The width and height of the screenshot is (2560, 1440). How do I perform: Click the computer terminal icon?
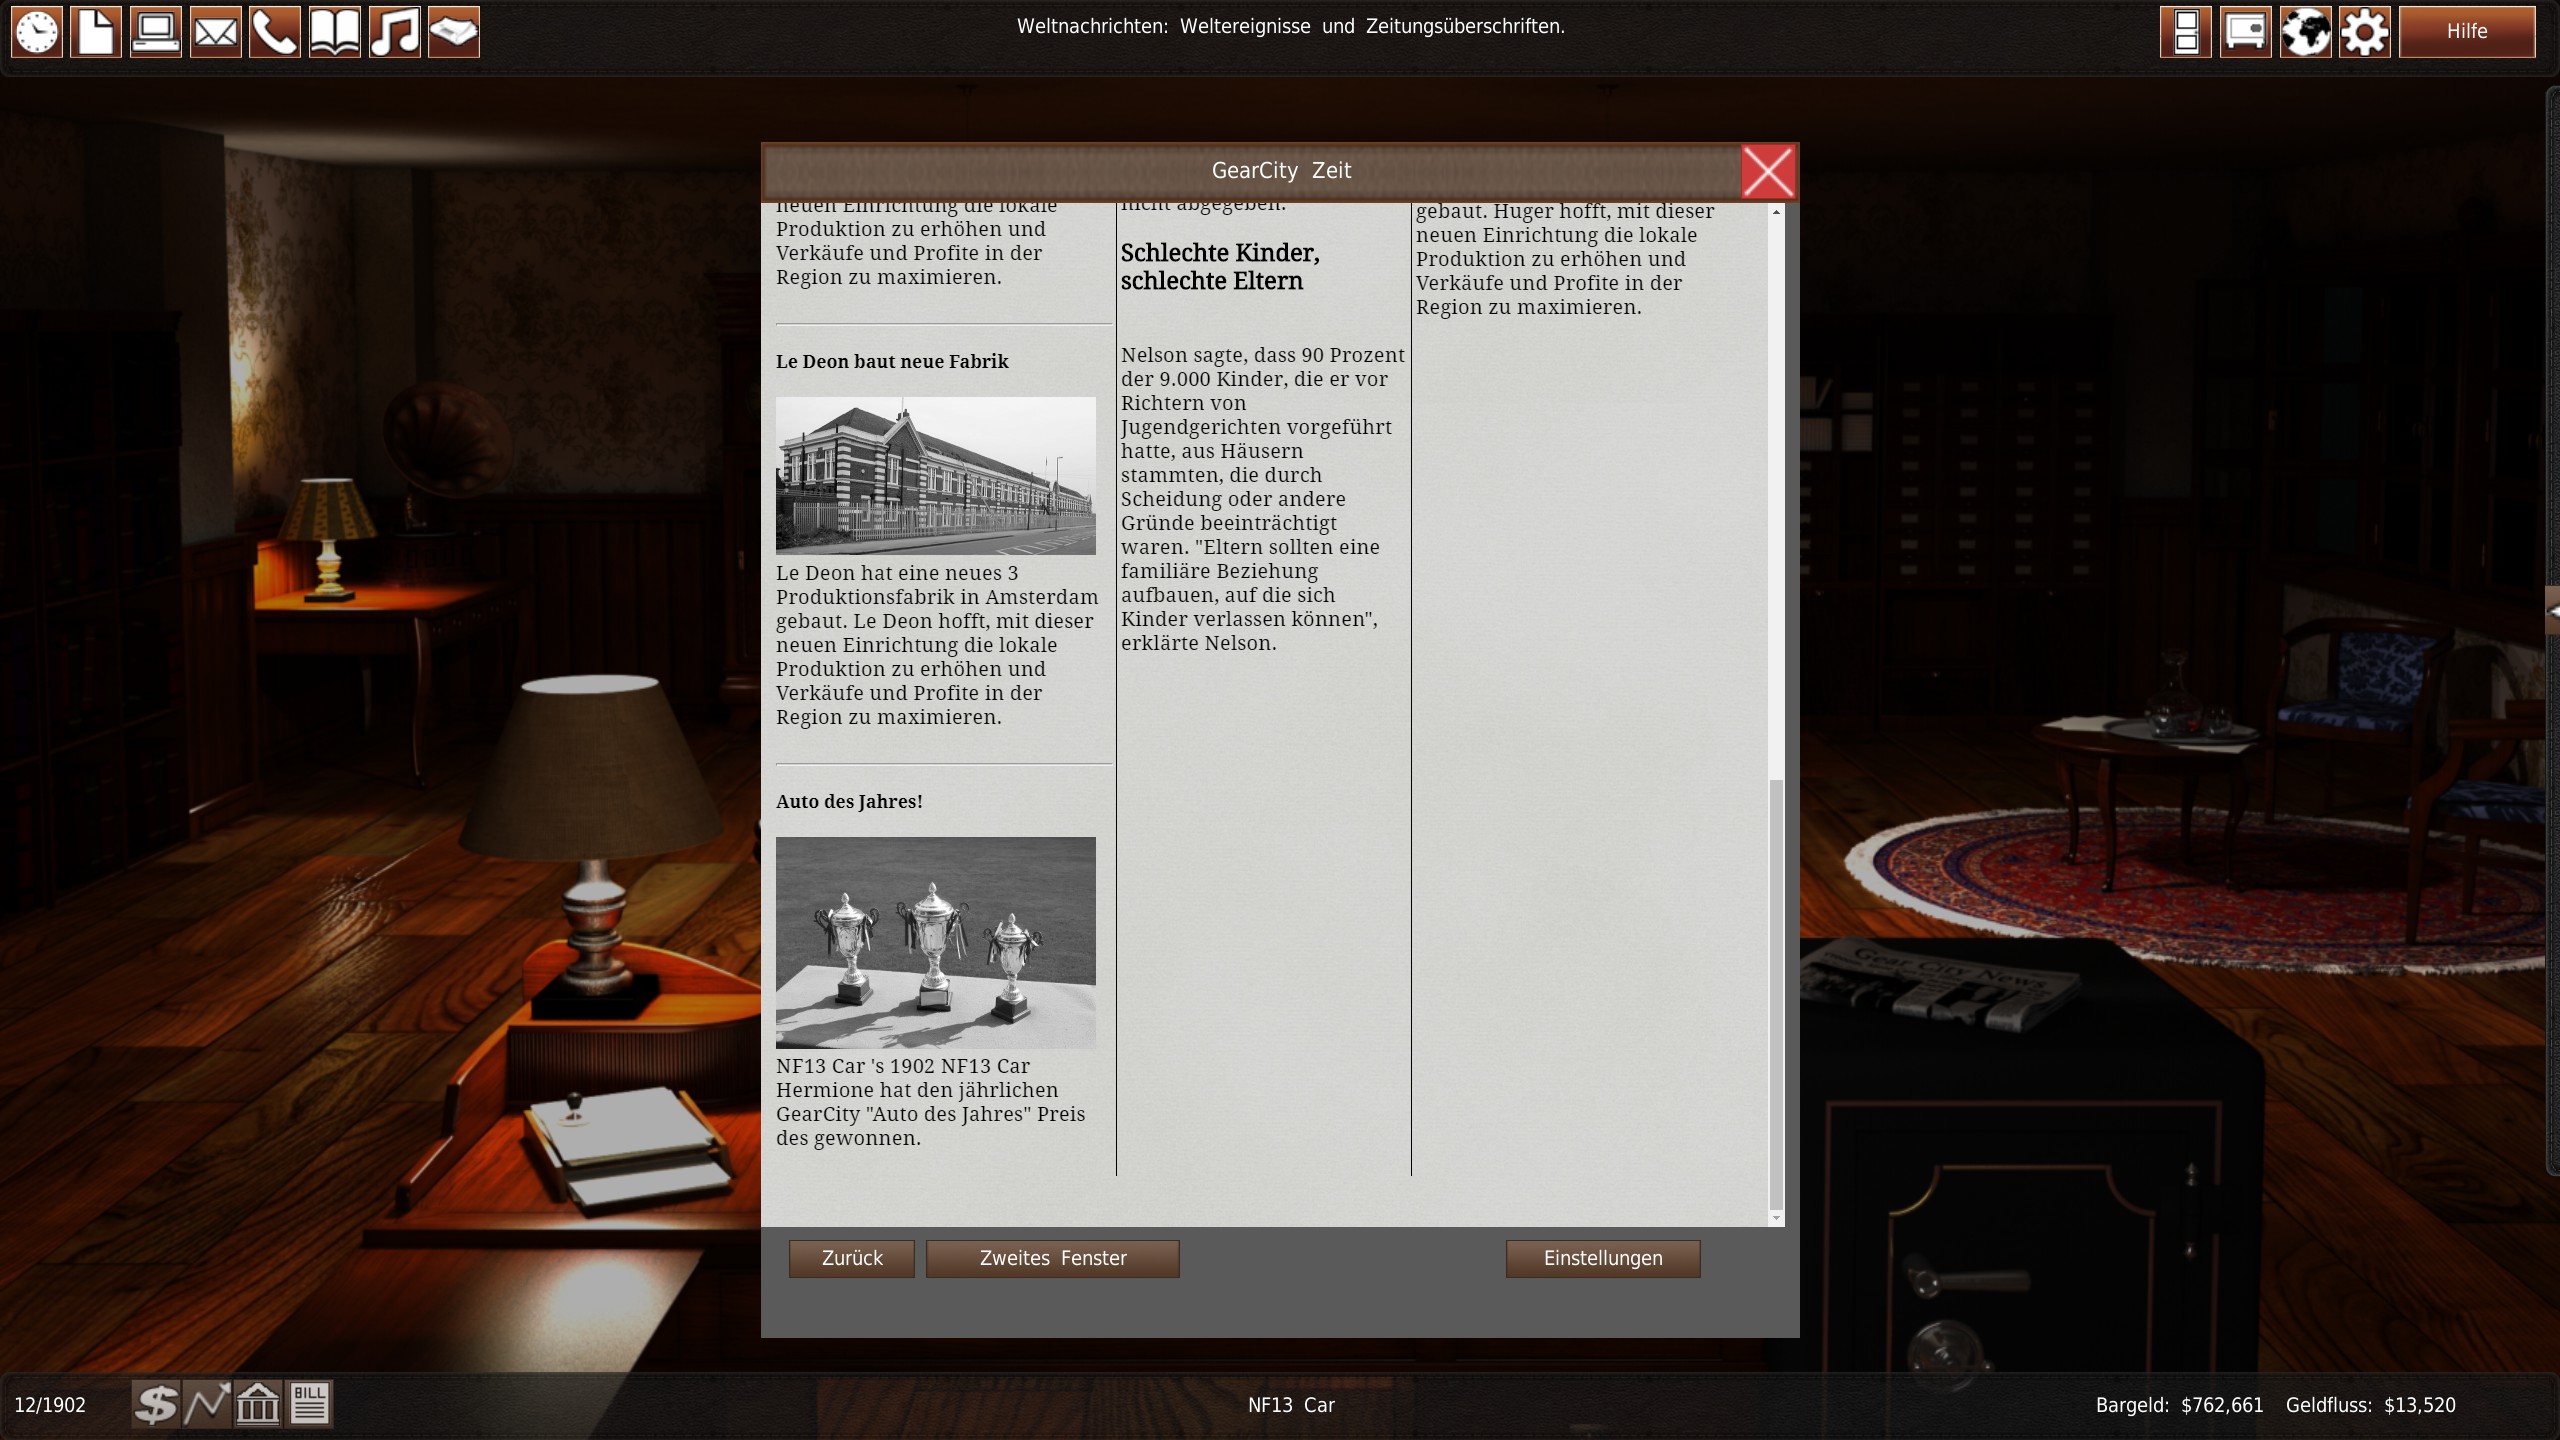(x=156, y=32)
